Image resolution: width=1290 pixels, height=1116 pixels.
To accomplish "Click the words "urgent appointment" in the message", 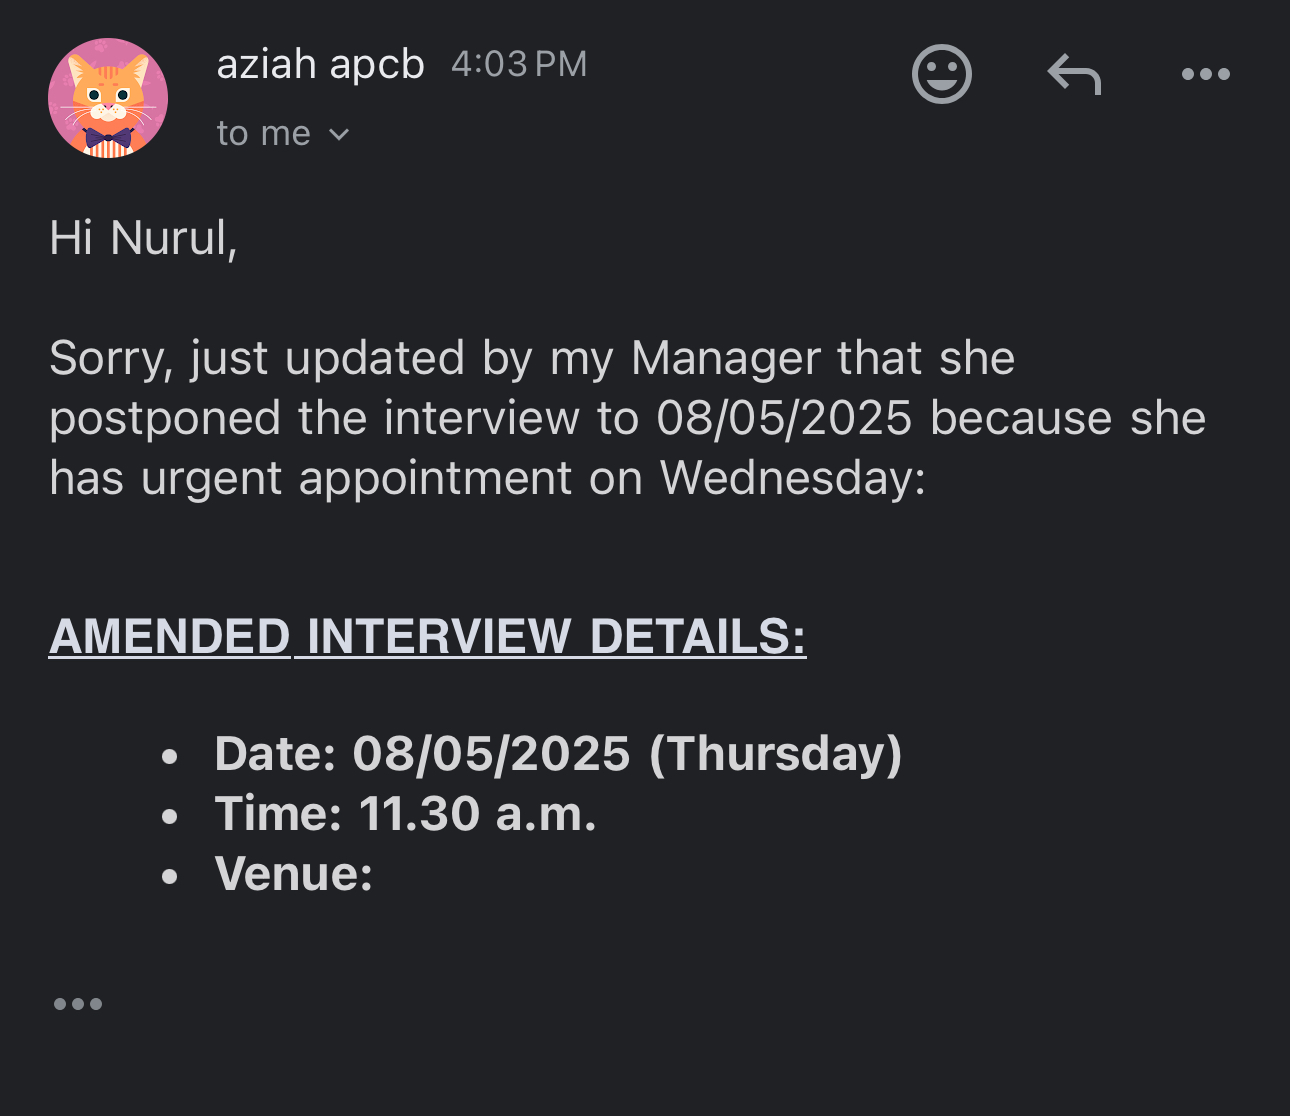I will 356,478.
